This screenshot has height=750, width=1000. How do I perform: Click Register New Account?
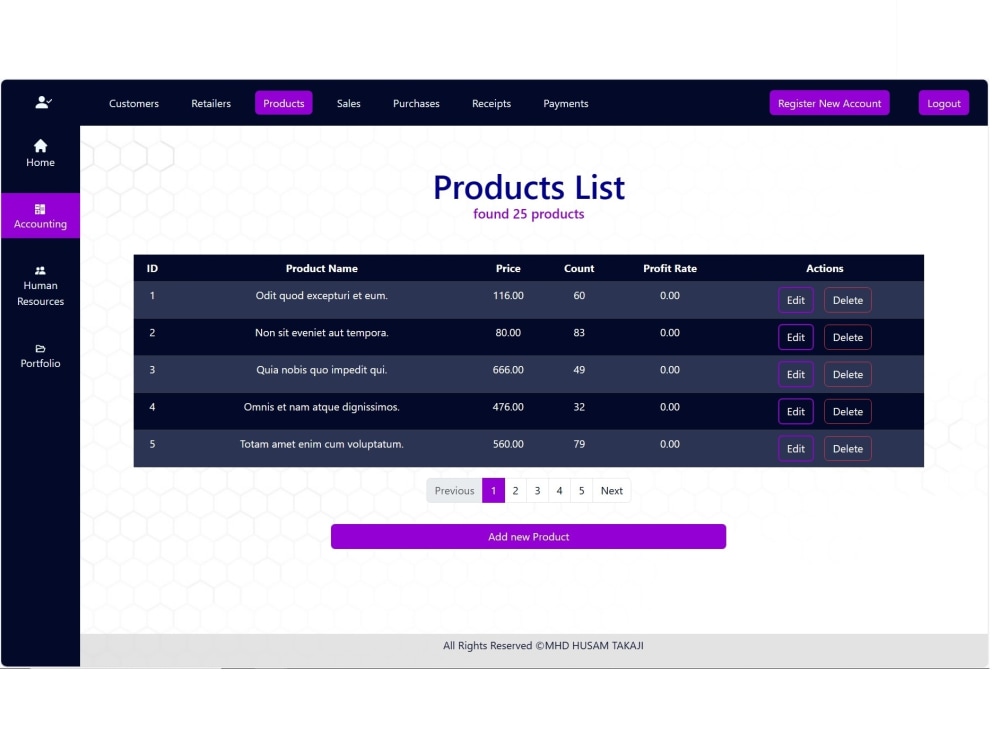(829, 103)
